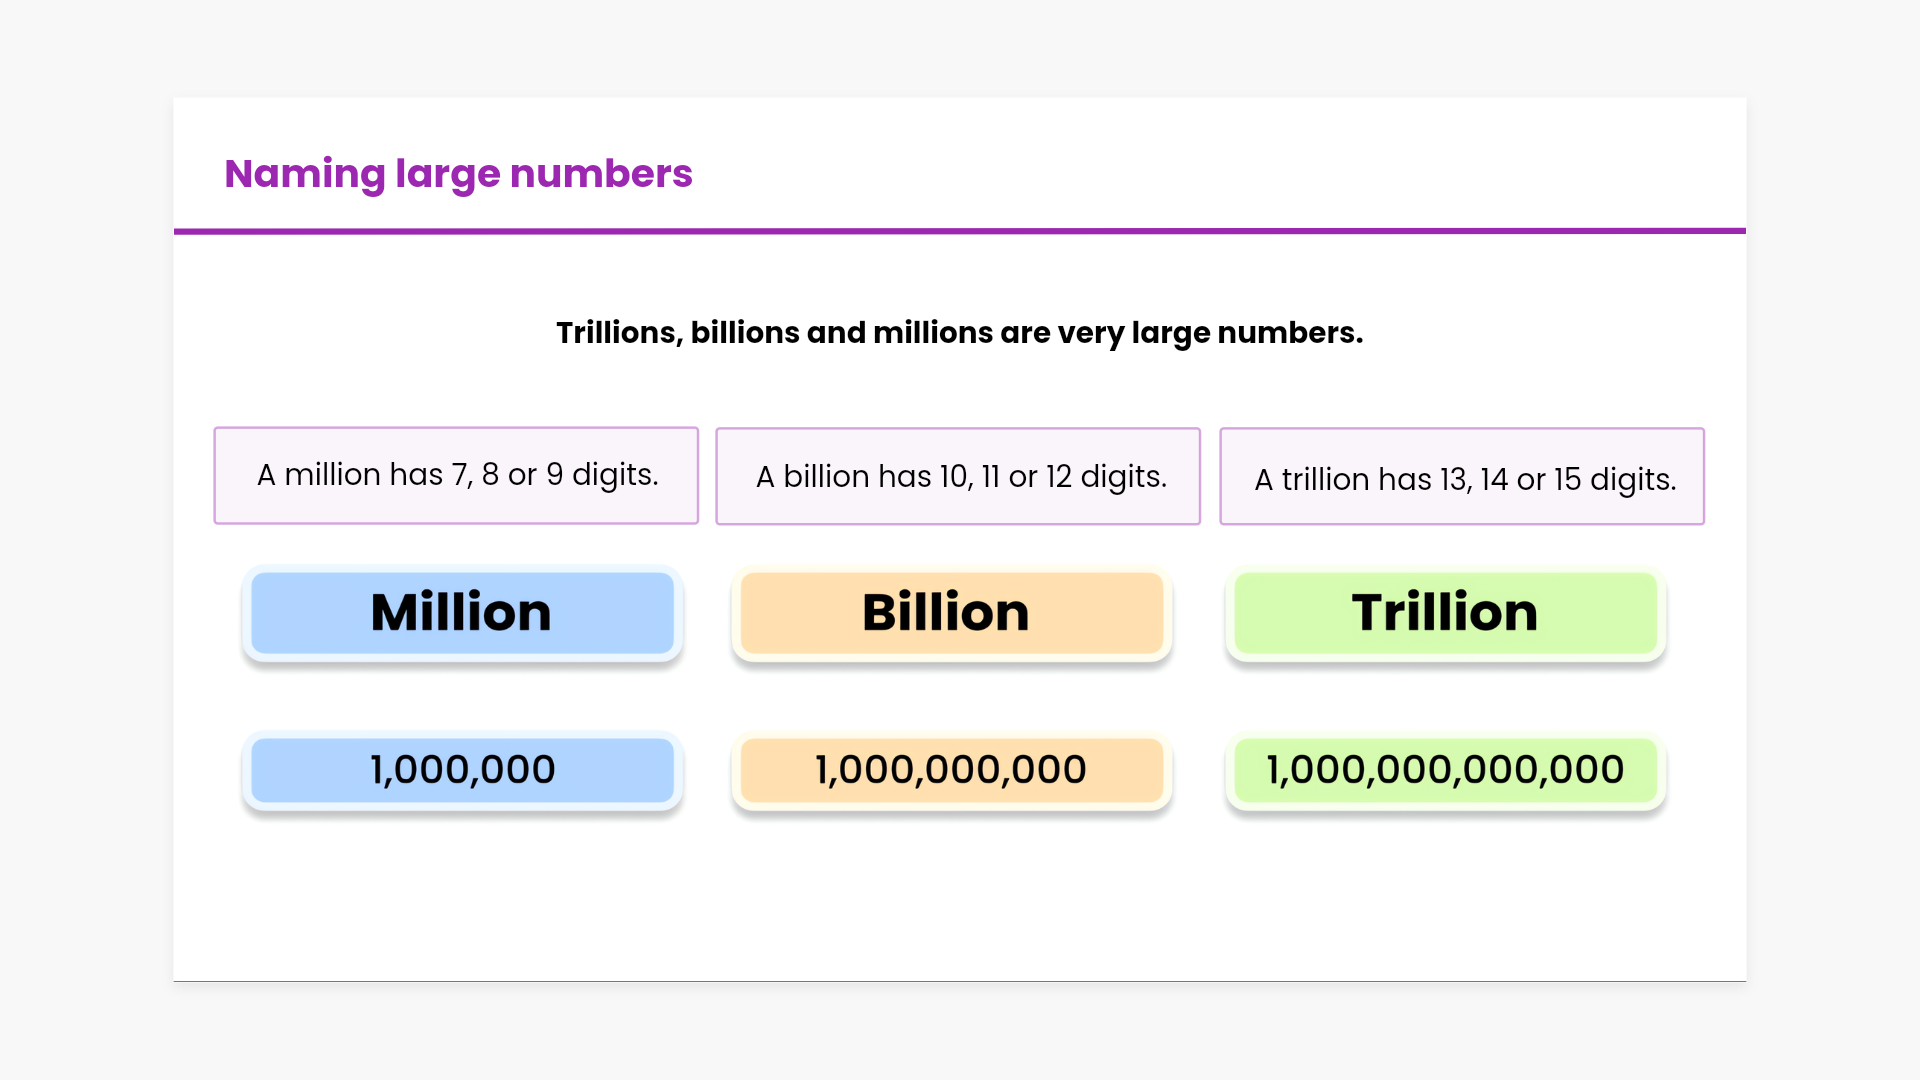Click the purple divider line under the heading
This screenshot has height=1080, width=1920.
960,231
